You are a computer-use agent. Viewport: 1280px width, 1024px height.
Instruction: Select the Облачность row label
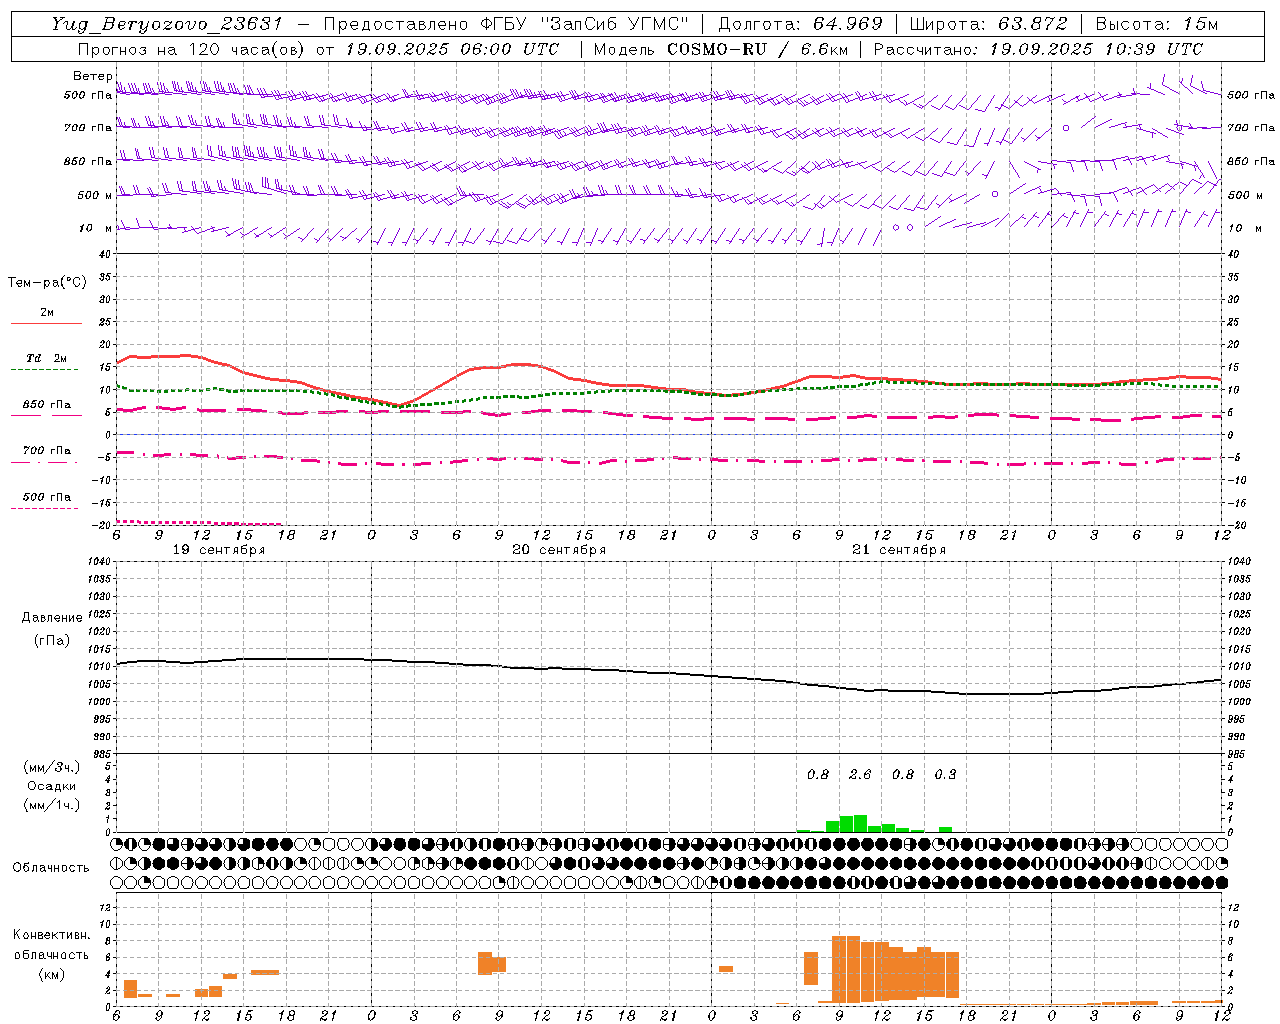[51, 868]
